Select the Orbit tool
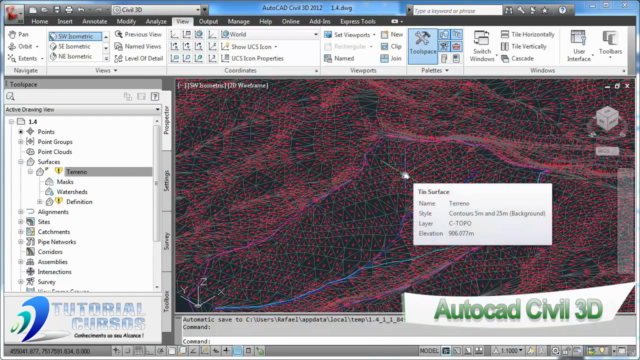The image size is (640, 360). pyautogui.click(x=24, y=47)
